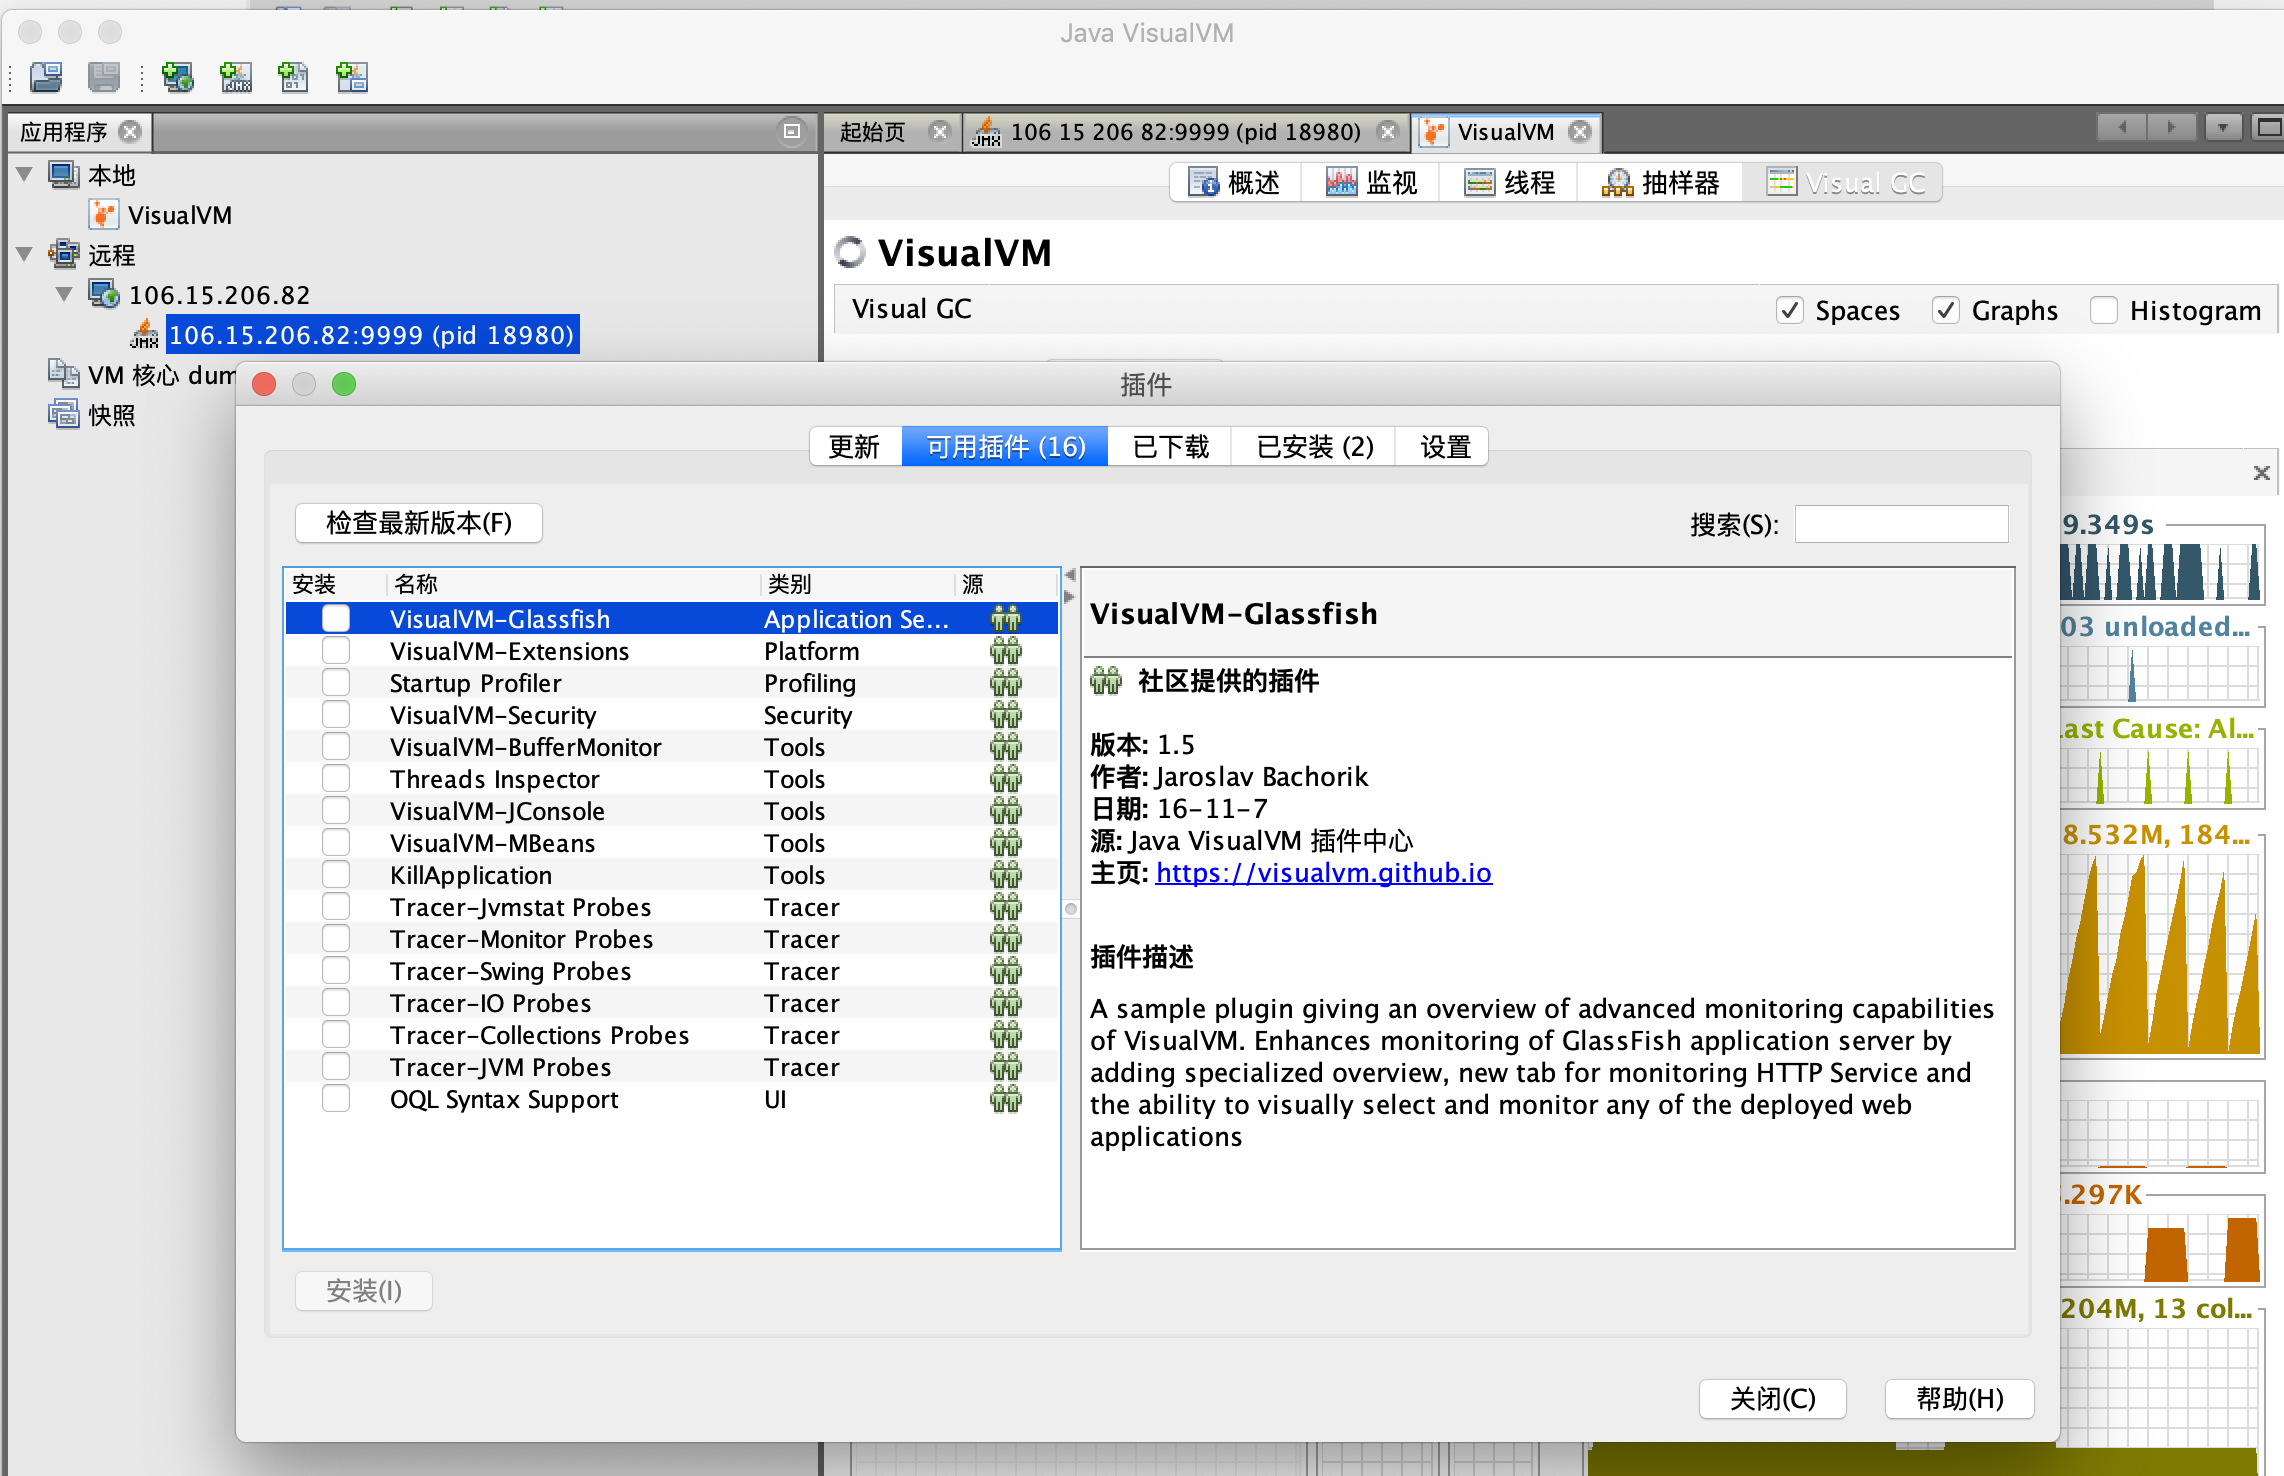This screenshot has height=1476, width=2284.
Task: Check the install box for VisualVM-Glassfish
Action: click(x=336, y=619)
